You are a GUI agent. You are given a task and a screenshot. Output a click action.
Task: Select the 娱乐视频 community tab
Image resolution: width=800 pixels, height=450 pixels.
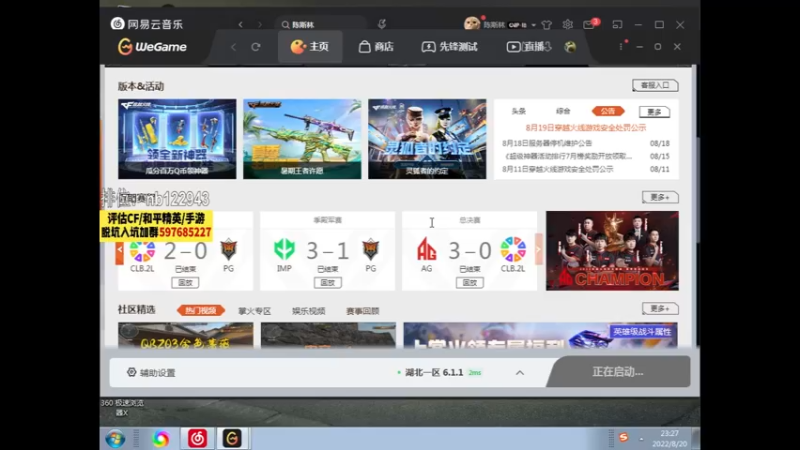tap(308, 311)
